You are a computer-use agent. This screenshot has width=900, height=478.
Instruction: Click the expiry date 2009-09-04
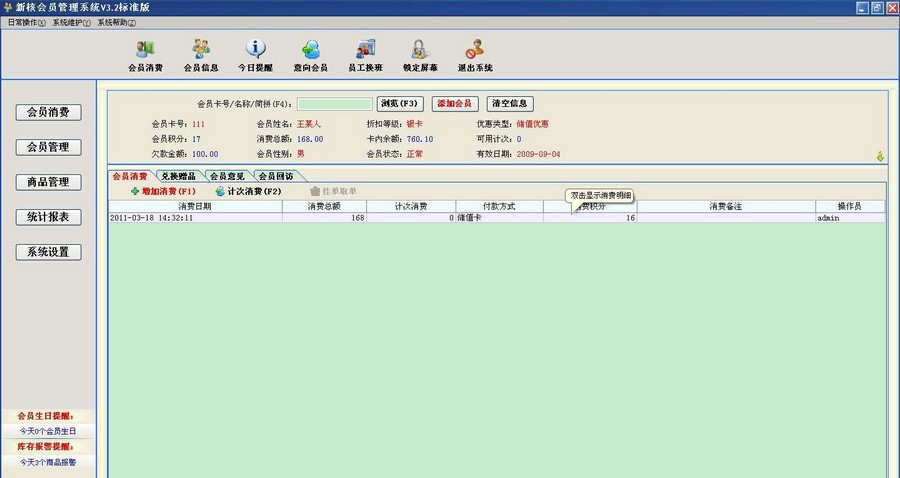click(538, 154)
